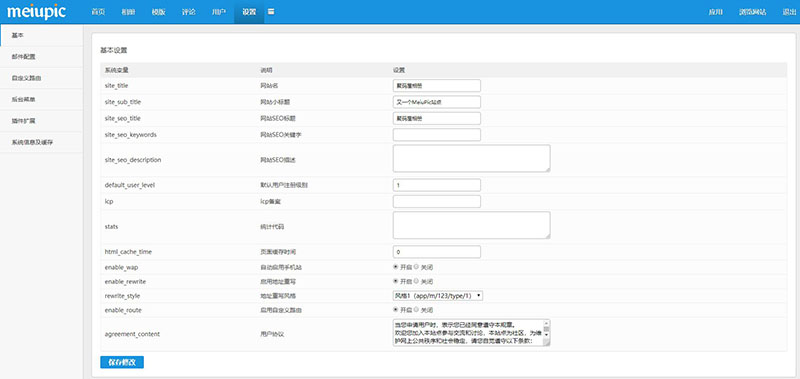Click the 基本设置 heading text
Screen dimensions: 800x379
click(x=113, y=50)
